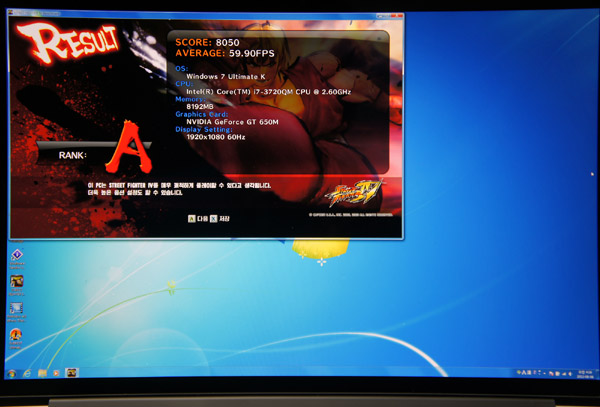Image resolution: width=600 pixels, height=407 pixels.
Task: Click the 'NVIDIA GeForce GT 650M' text
Action: tap(232, 122)
